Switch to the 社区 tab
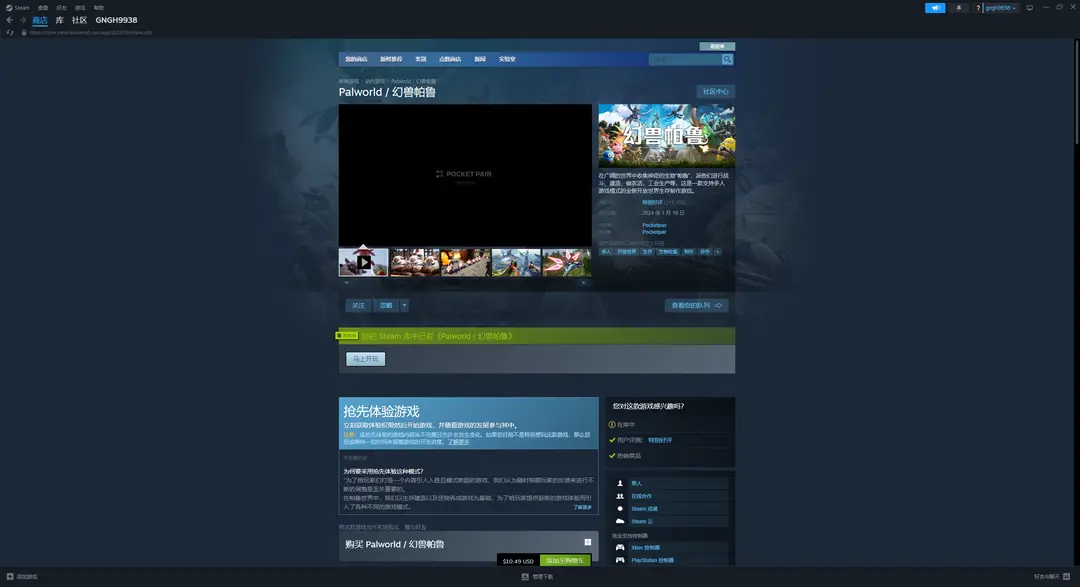Image resolution: width=1080 pixels, height=587 pixels. tap(79, 20)
